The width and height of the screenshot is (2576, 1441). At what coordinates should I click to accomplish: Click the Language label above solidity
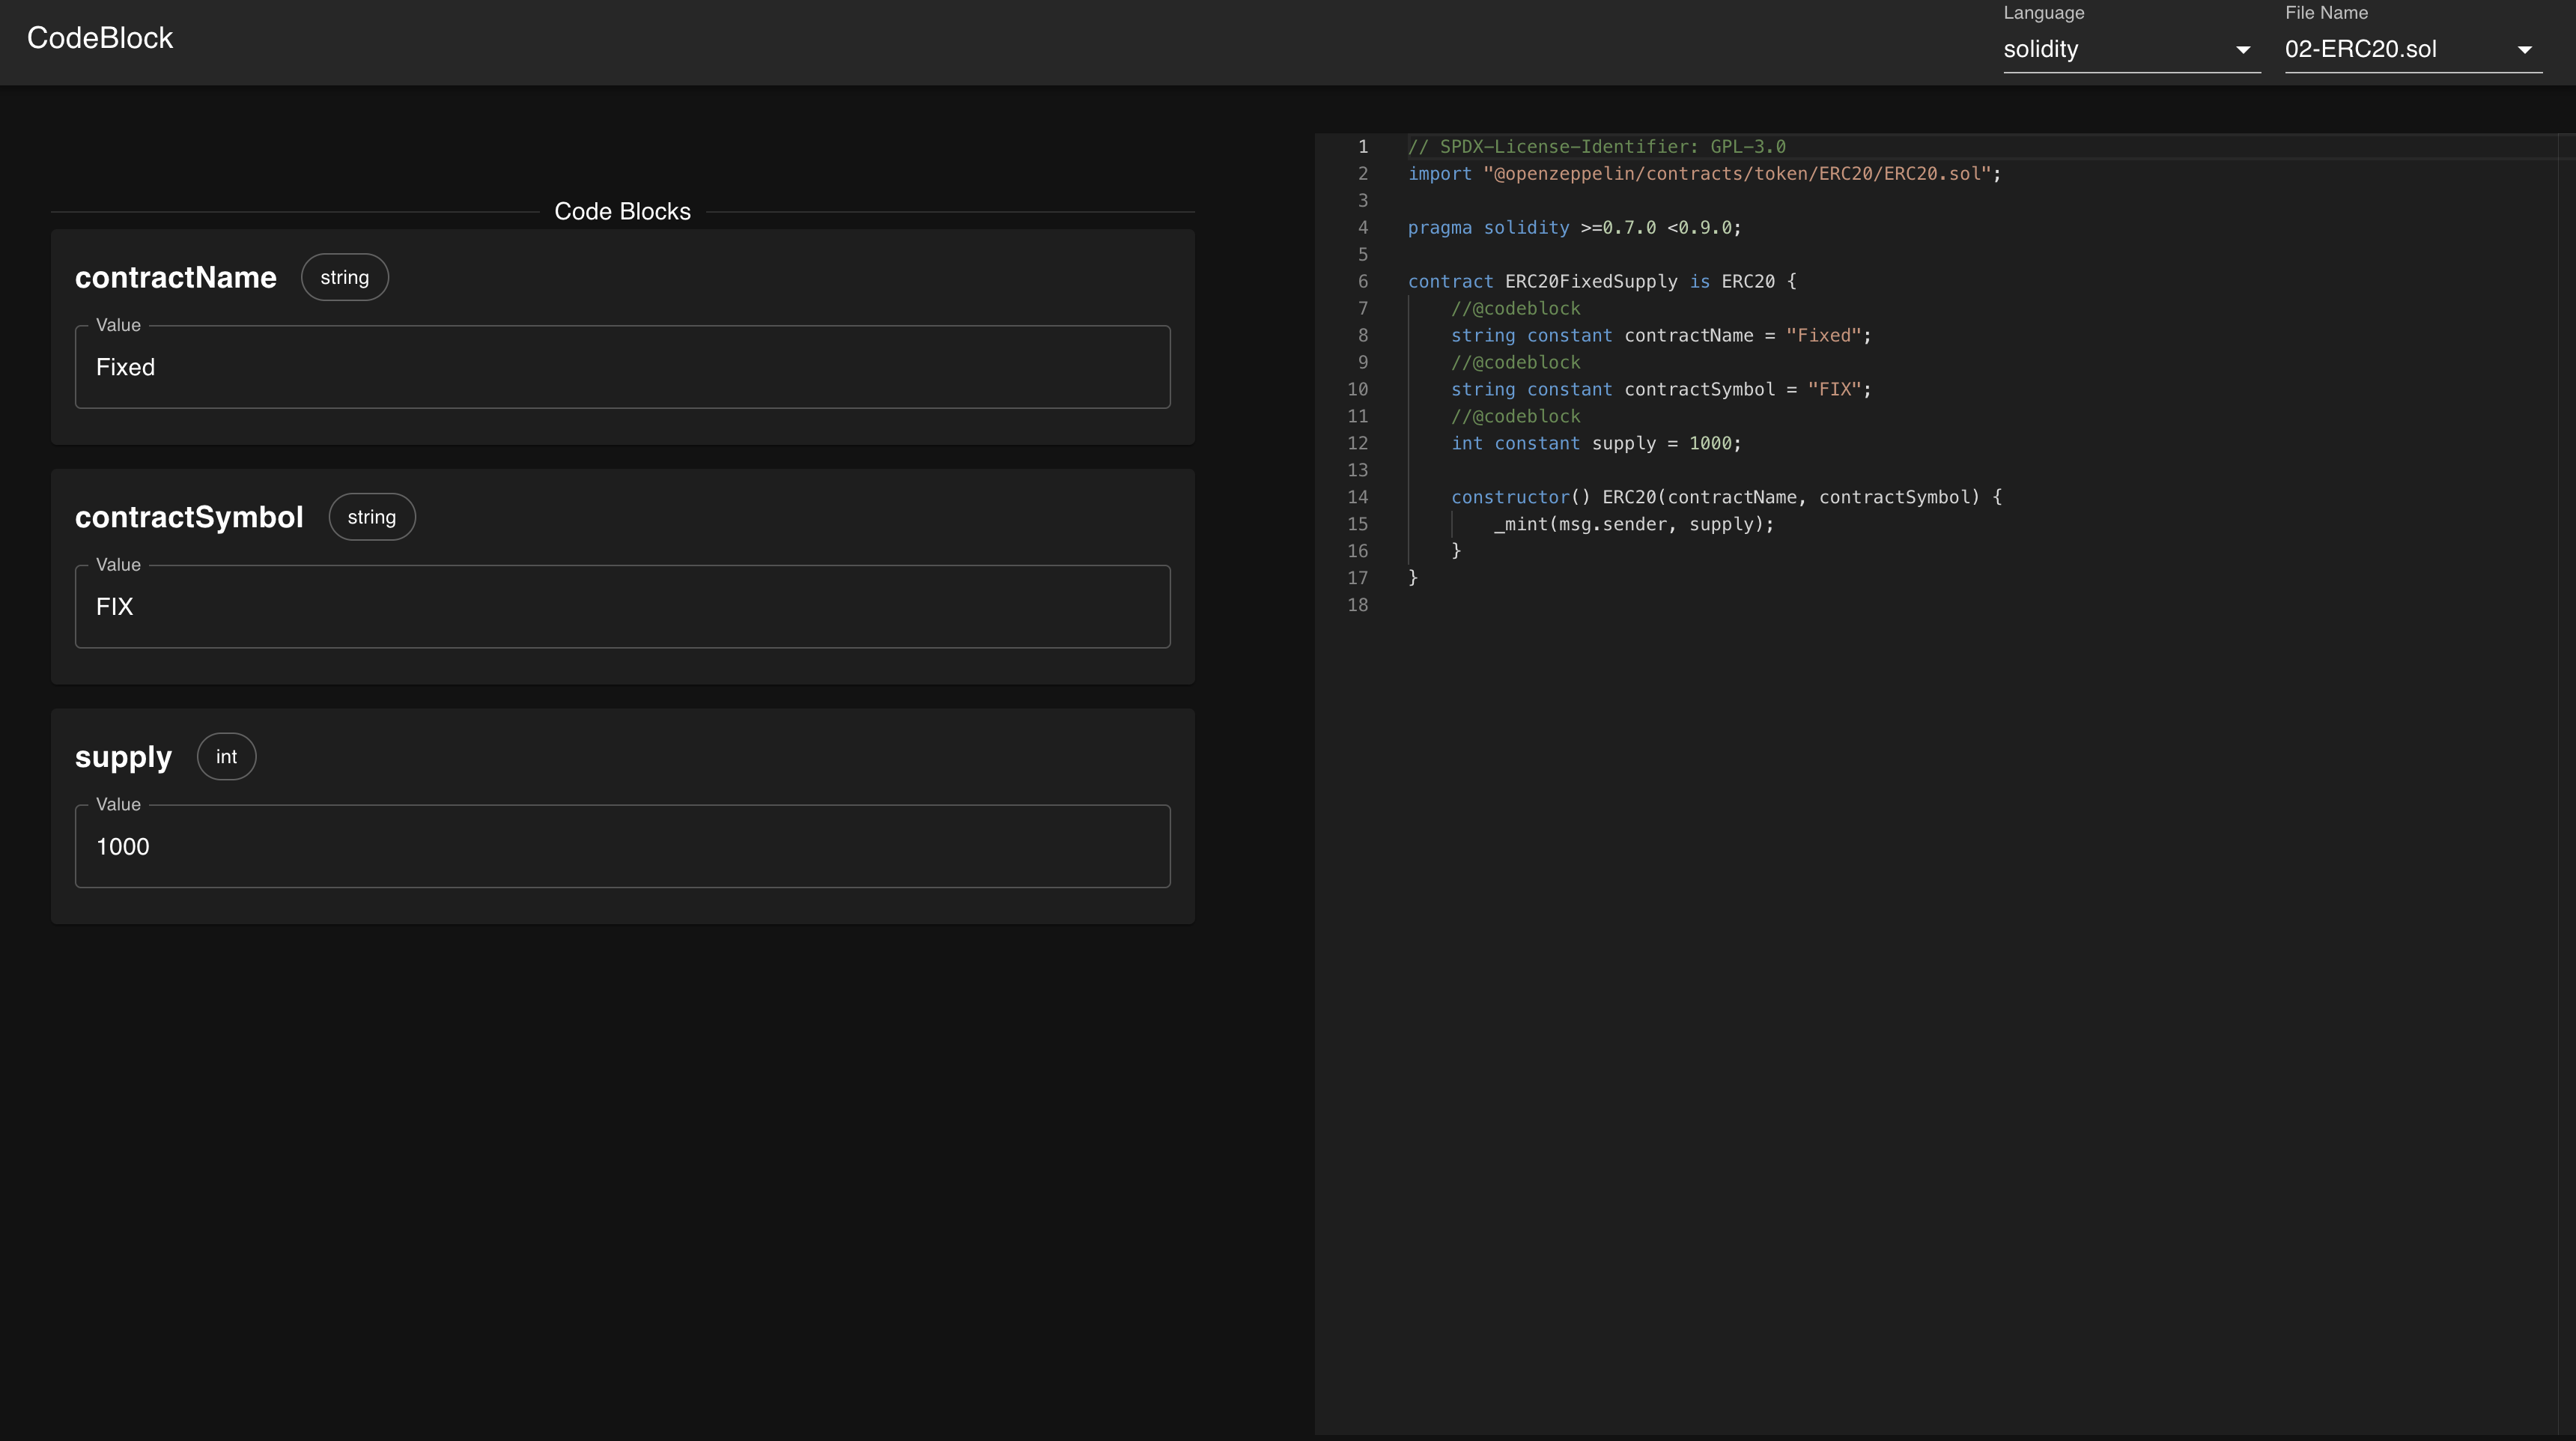point(2044,13)
